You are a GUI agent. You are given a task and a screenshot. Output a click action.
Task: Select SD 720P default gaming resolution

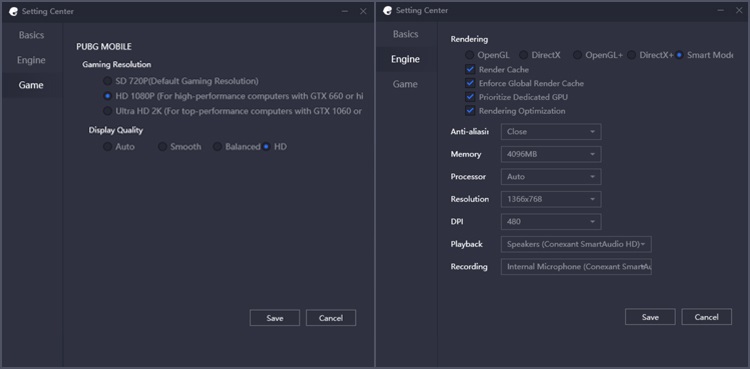108,81
